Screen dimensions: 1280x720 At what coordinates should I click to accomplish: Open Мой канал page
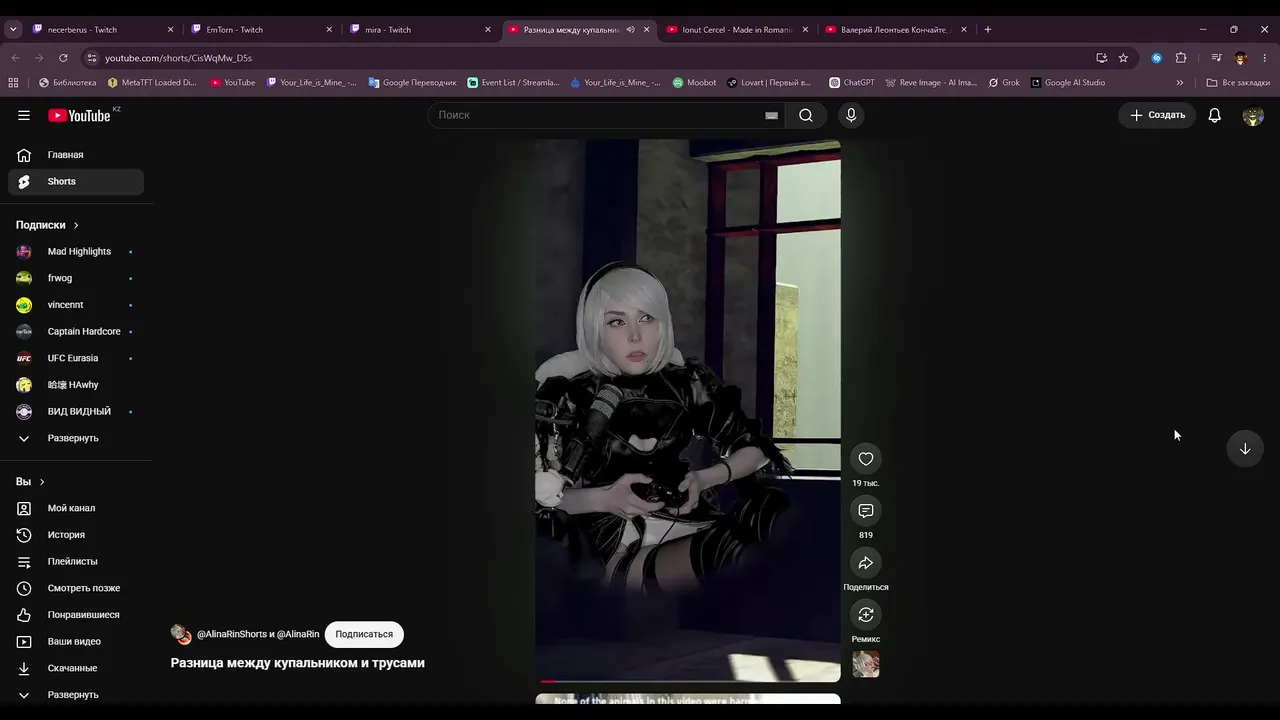click(x=76, y=508)
